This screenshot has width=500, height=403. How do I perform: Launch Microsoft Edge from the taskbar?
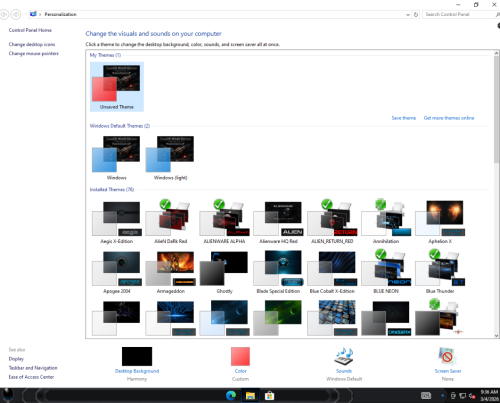pyautogui.click(x=231, y=396)
